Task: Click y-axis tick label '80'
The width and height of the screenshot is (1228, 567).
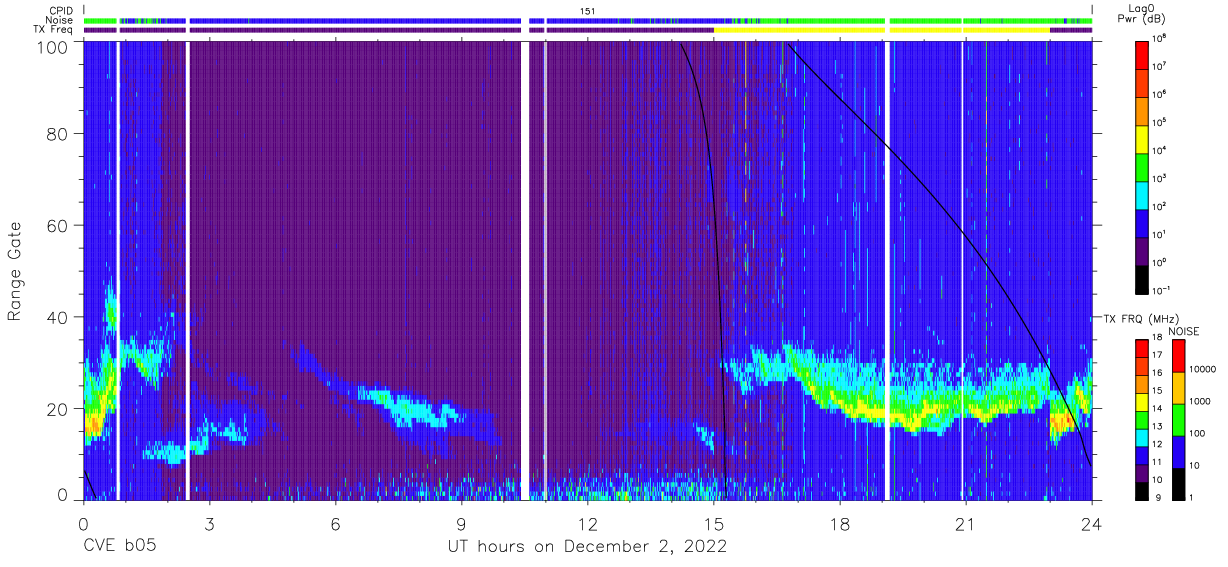Action: [58, 134]
